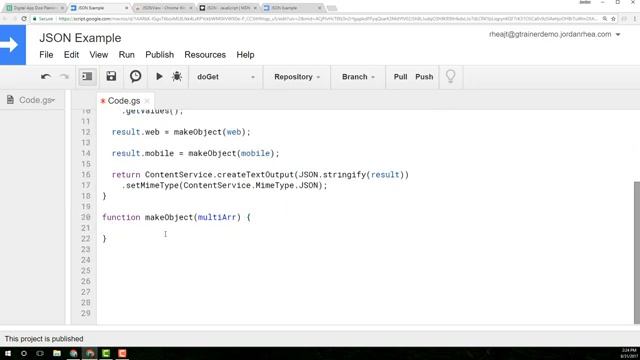Expand the Repository dropdown
The image size is (640, 360).
coord(297,77)
